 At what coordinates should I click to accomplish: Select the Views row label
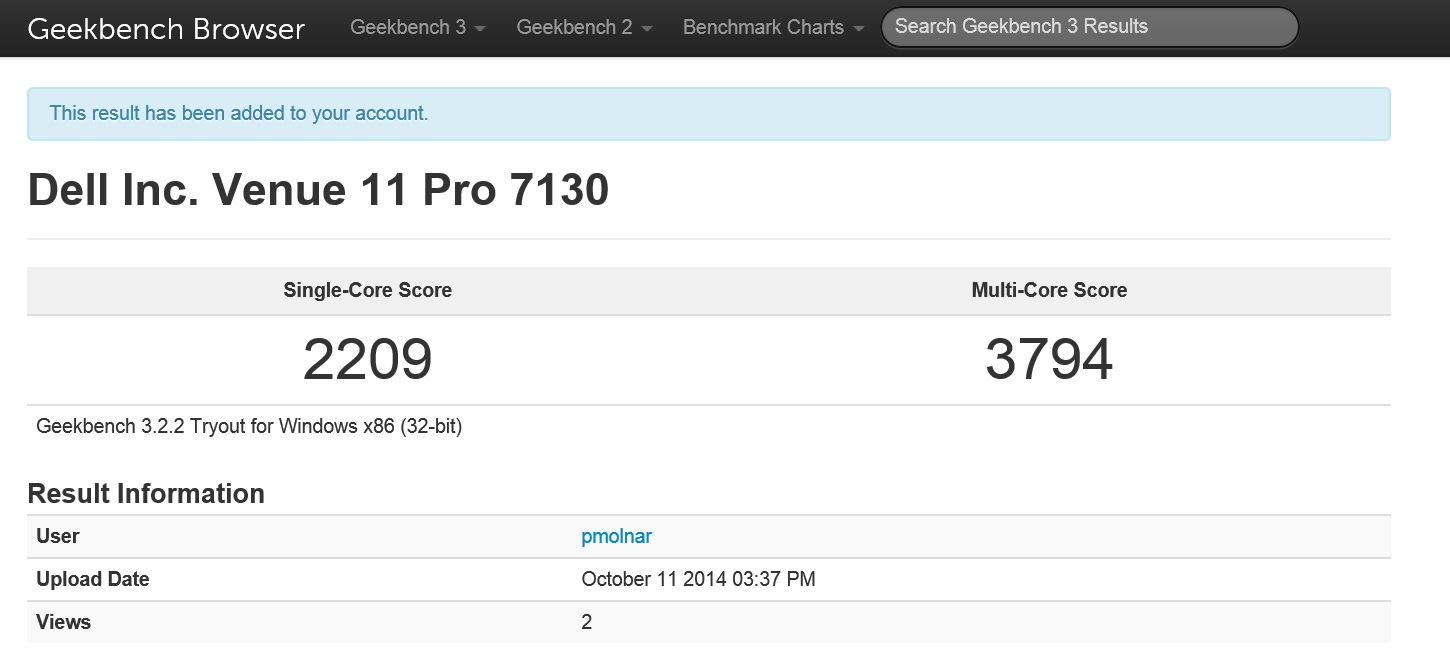pyautogui.click(x=63, y=622)
